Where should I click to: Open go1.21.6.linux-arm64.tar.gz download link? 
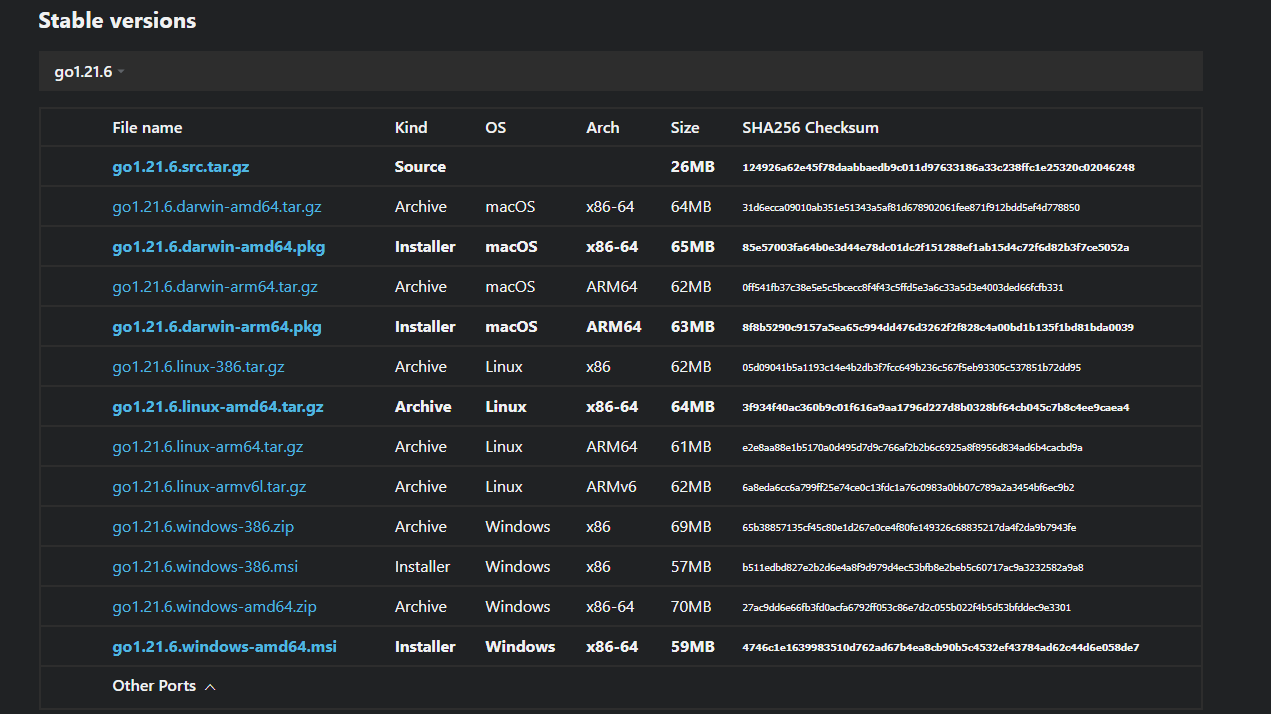[207, 446]
